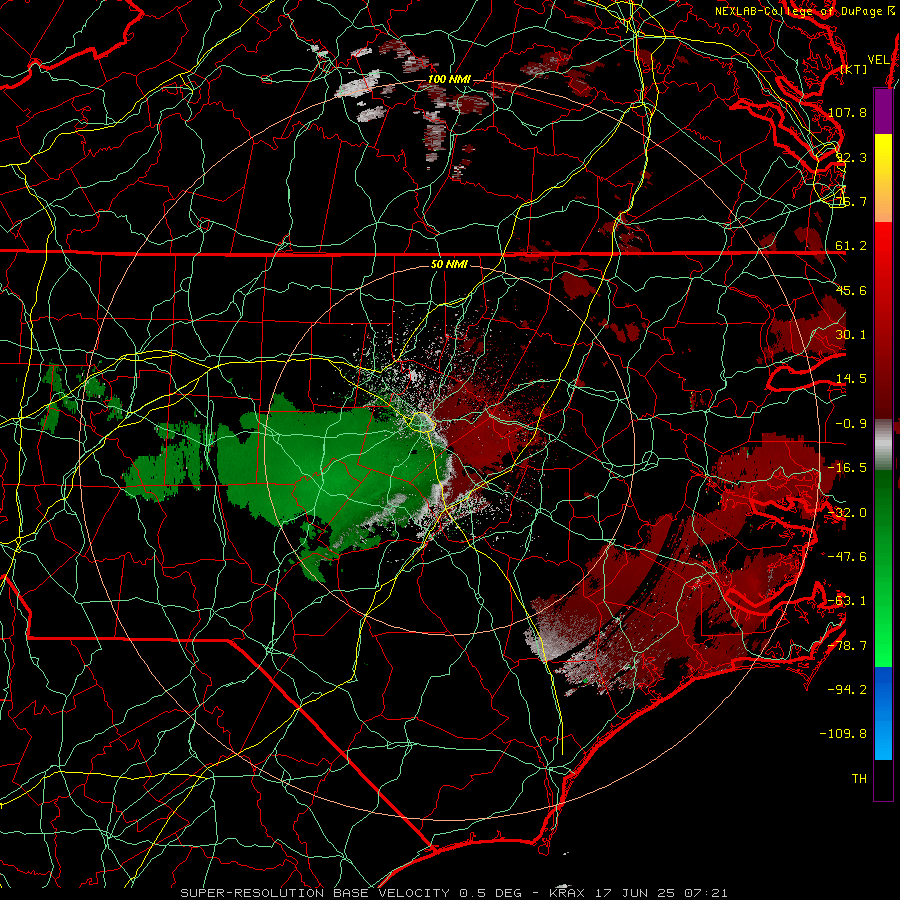Select the -109.8 scale value

pos(844,734)
